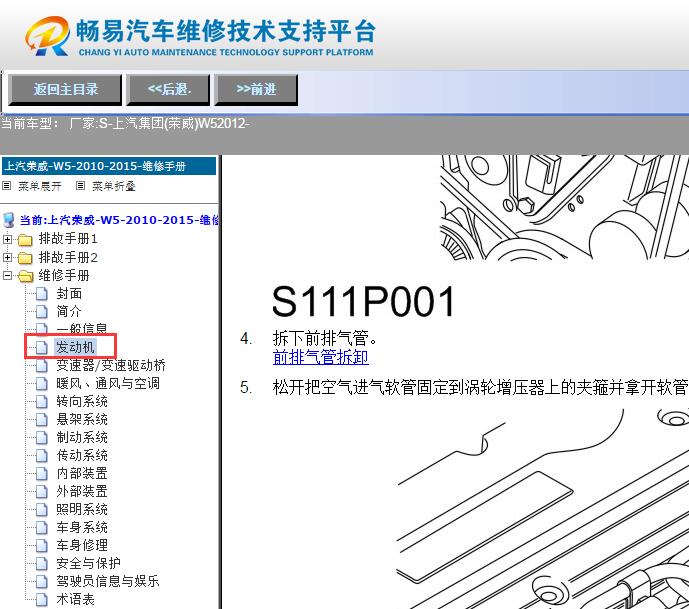
Task: Open the 发动机 page
Action: tap(75, 348)
